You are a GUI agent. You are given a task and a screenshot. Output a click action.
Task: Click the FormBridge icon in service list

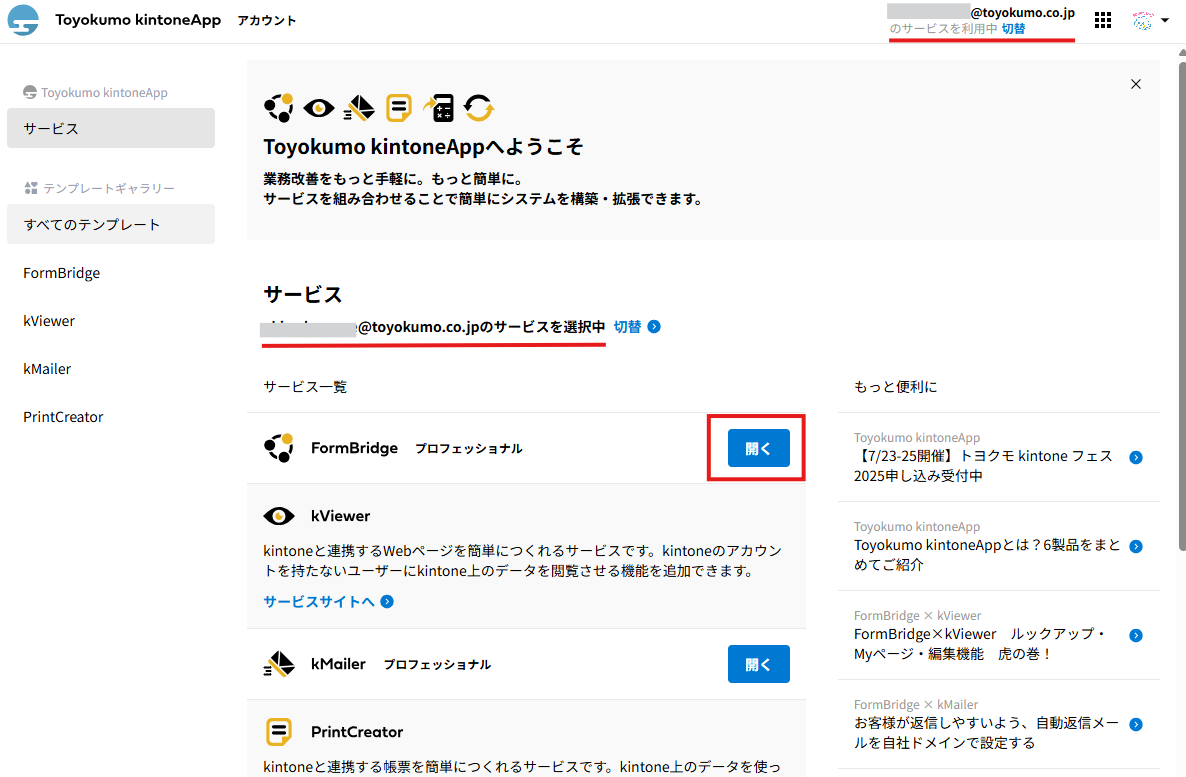279,448
